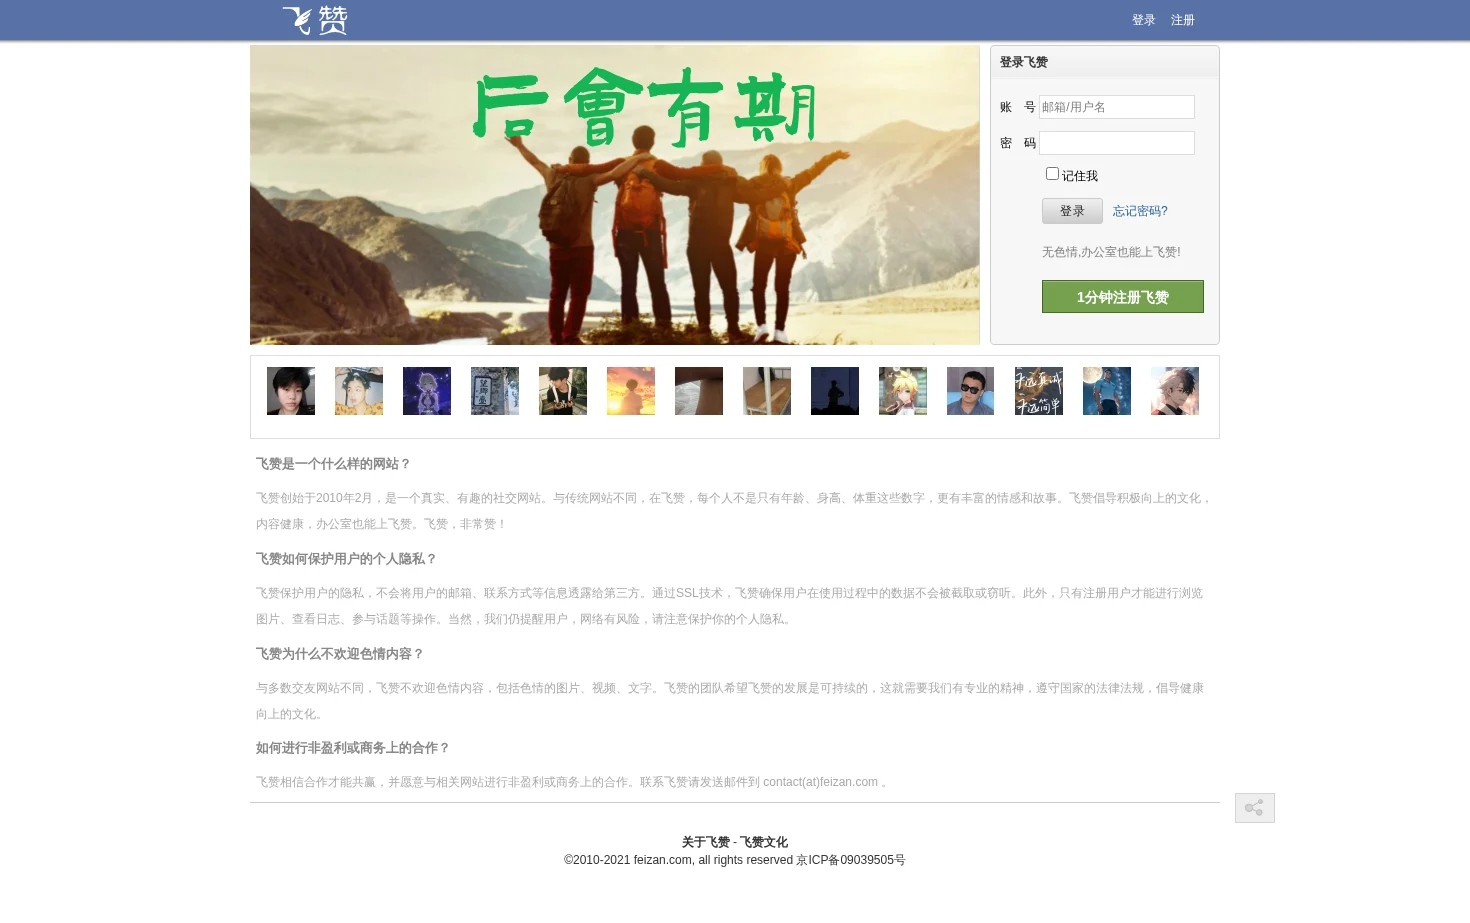Open avatar showing wooden bed frame
This screenshot has height=923, width=1470.
pyautogui.click(x=767, y=391)
